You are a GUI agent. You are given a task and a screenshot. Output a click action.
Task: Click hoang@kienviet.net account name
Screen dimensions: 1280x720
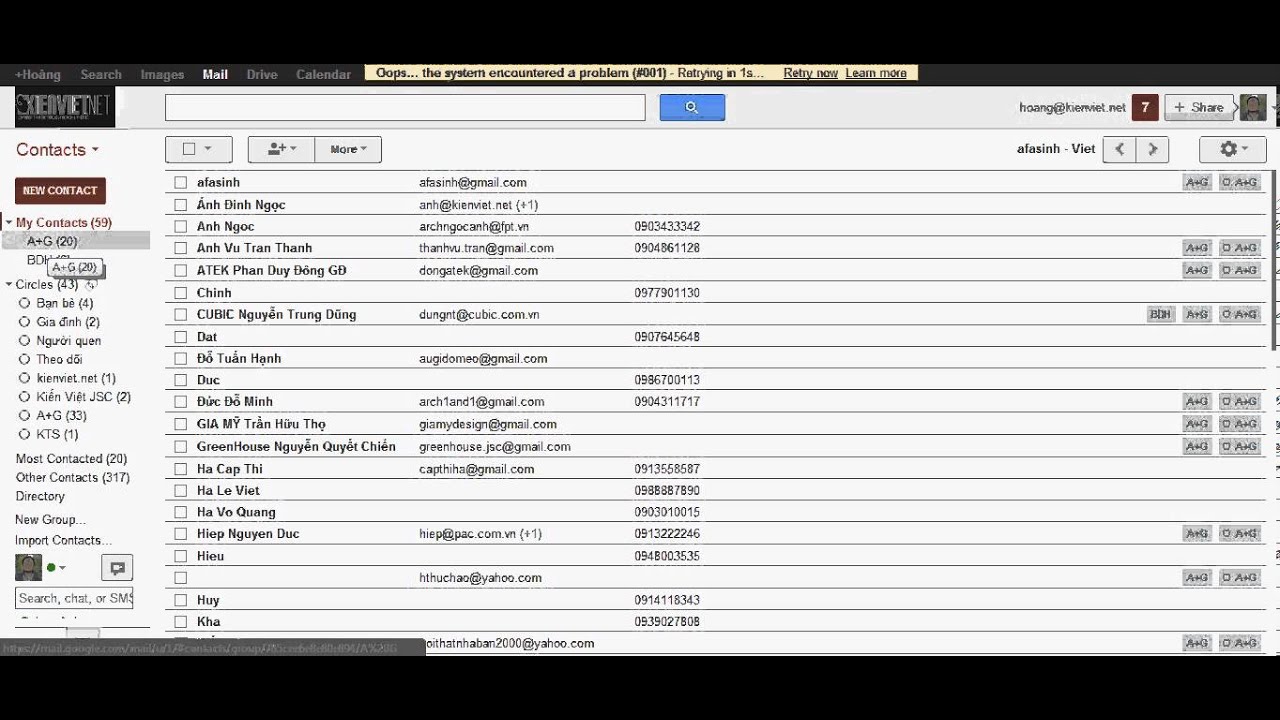pos(1072,107)
